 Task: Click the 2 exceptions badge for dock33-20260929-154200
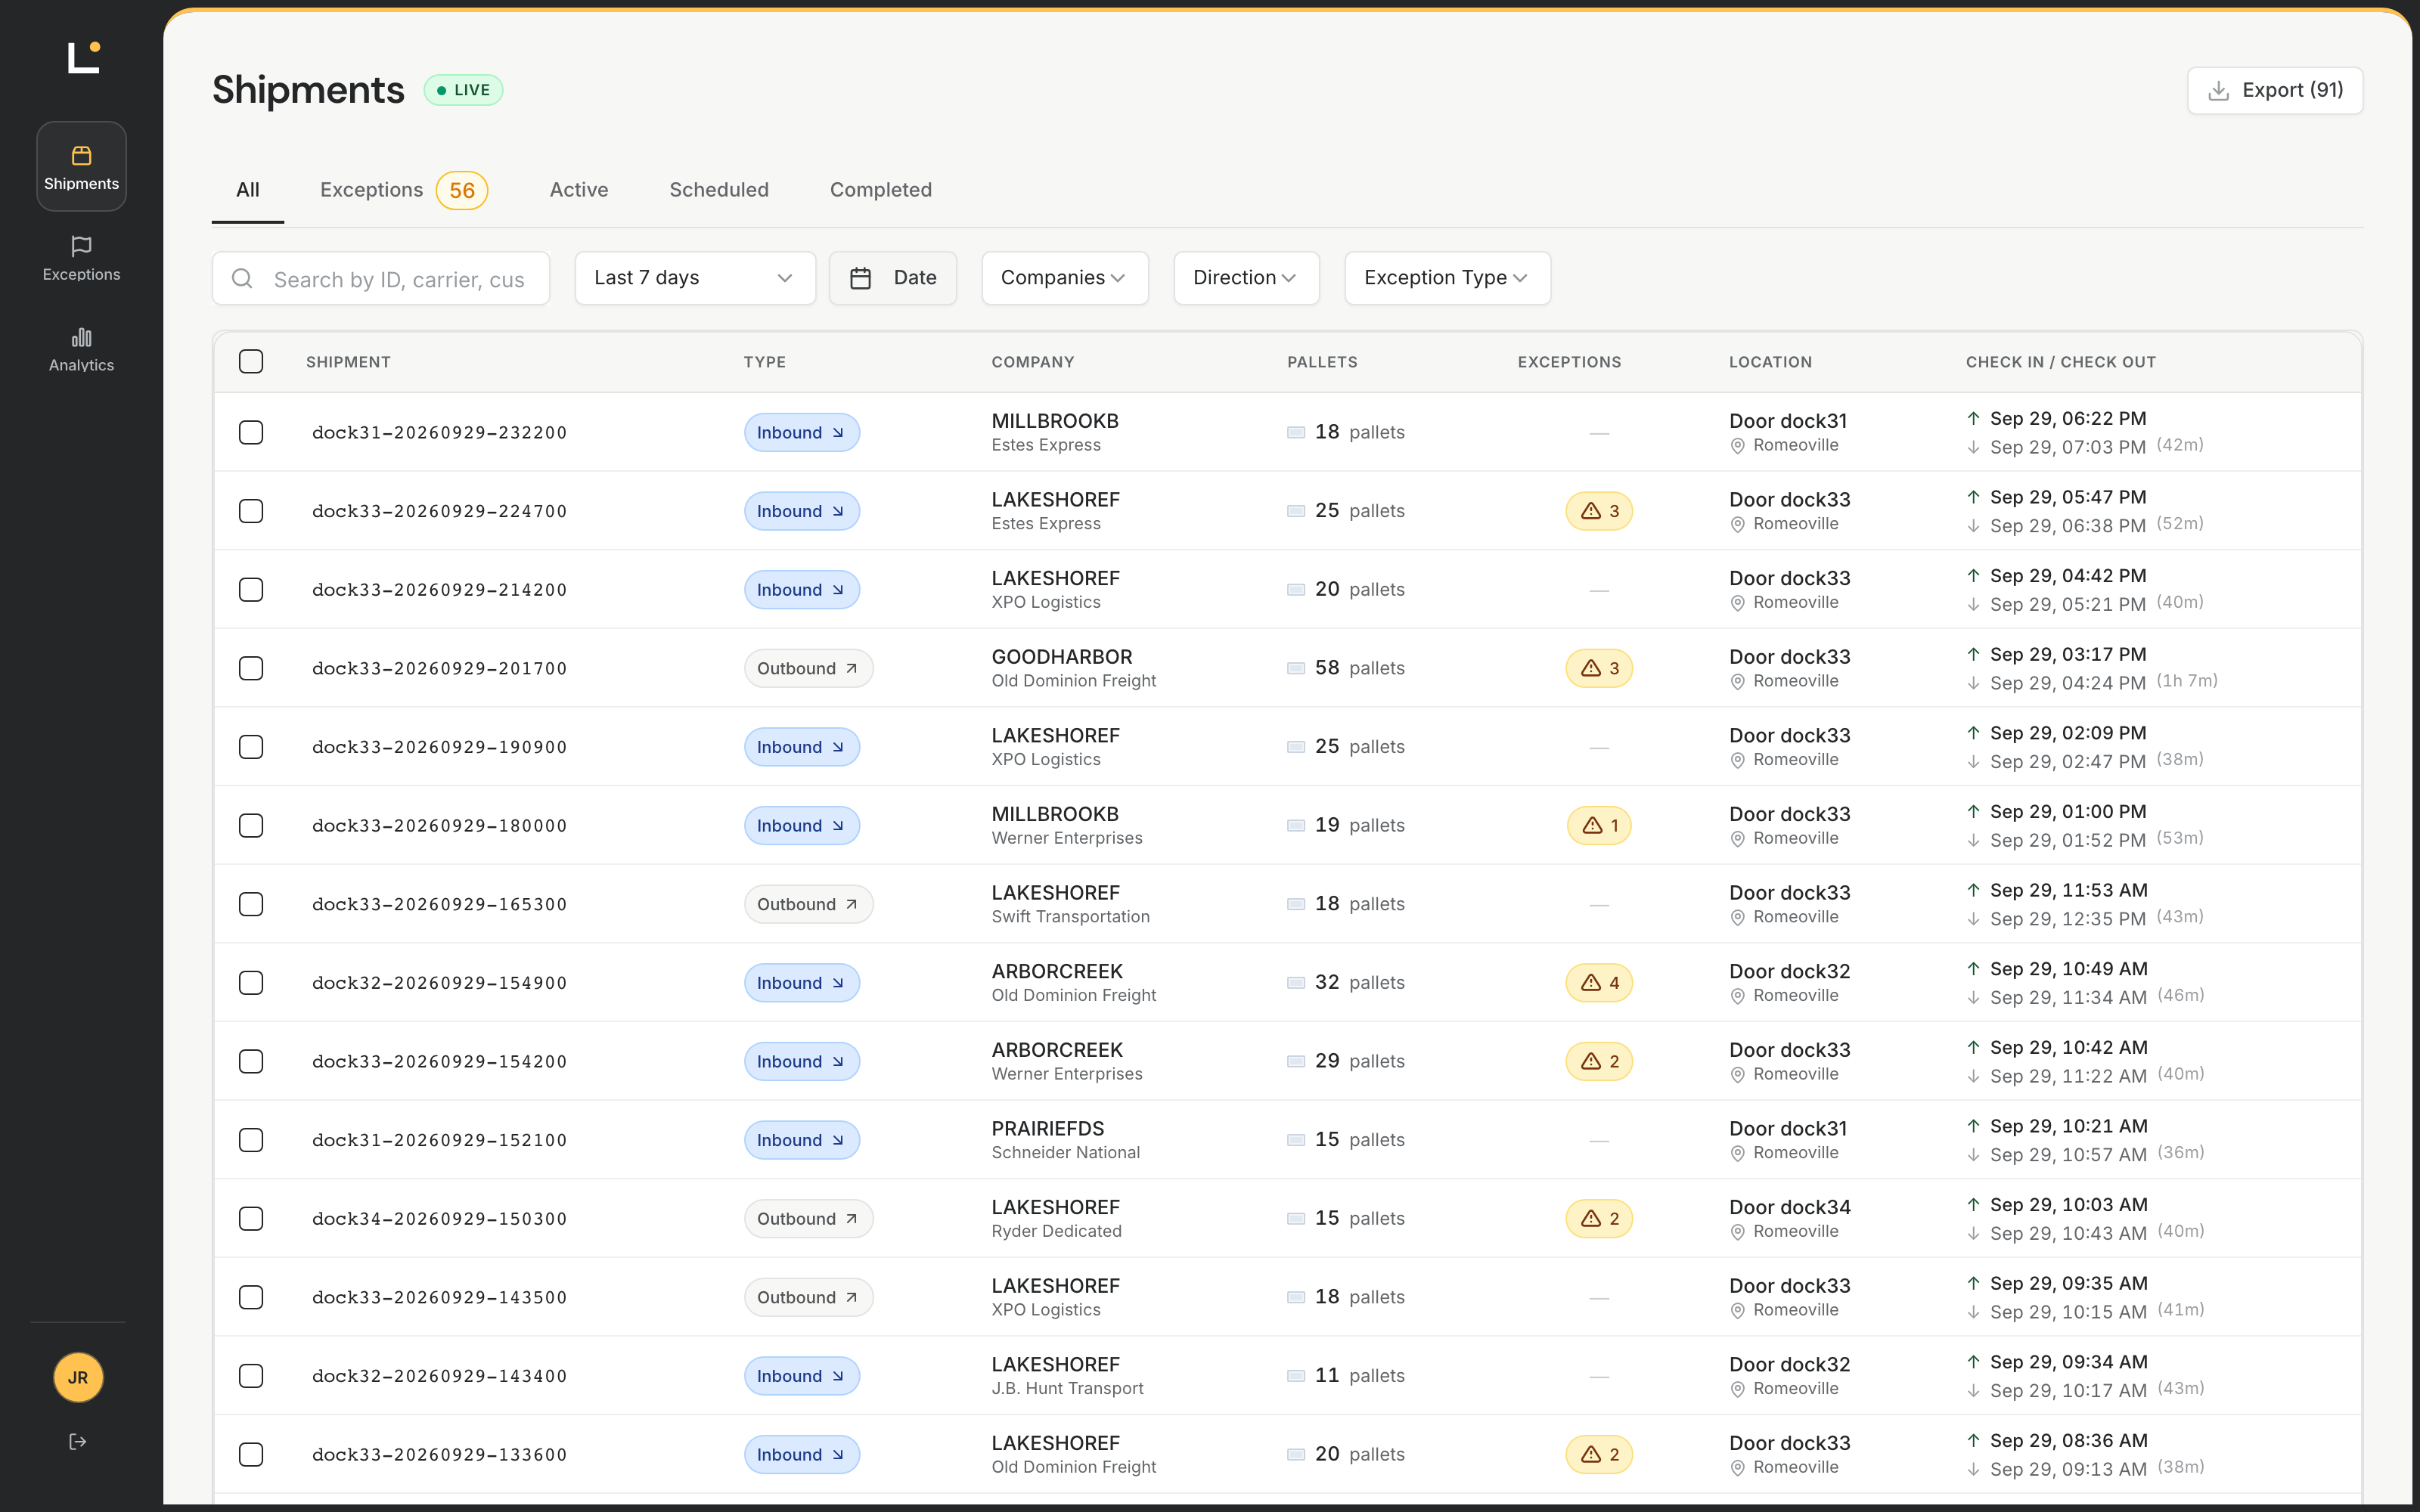point(1599,1061)
